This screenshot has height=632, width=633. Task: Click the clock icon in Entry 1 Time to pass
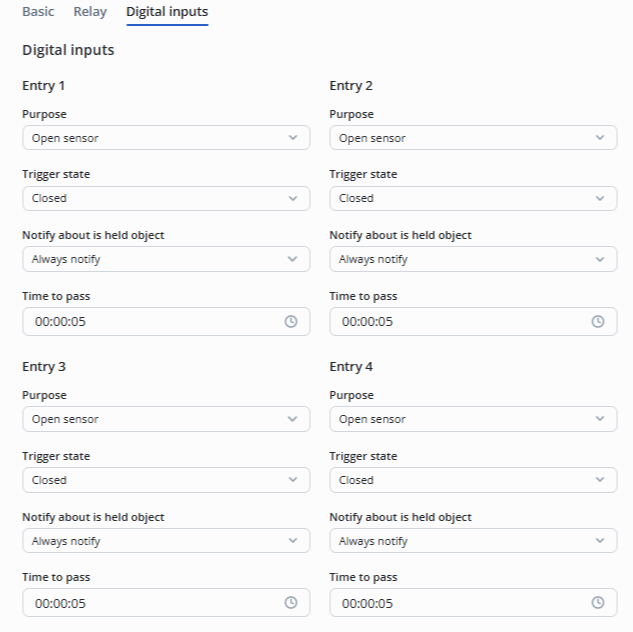point(291,322)
